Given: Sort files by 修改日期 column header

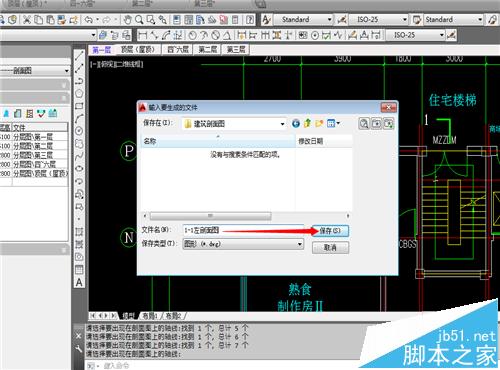Looking at the screenshot, I should (x=323, y=141).
